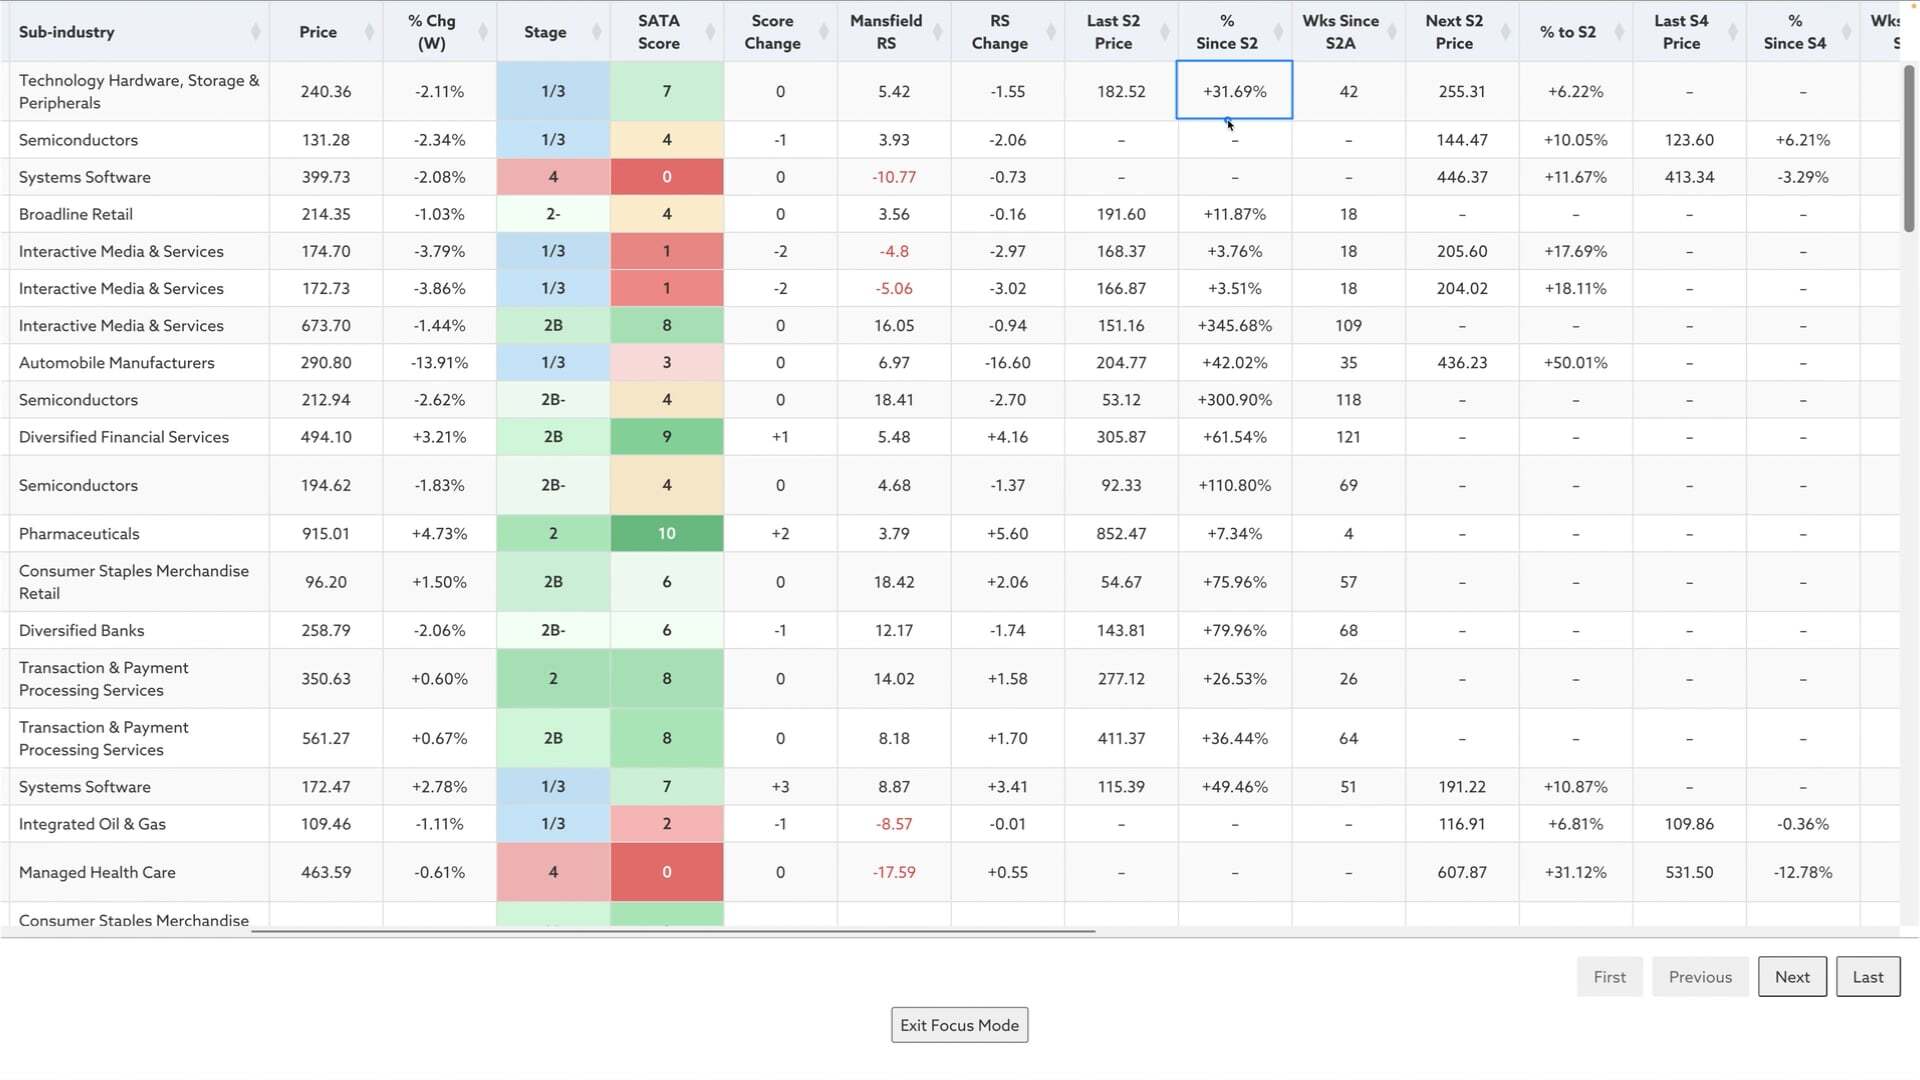Click the Wks Since S2A header

1340,32
